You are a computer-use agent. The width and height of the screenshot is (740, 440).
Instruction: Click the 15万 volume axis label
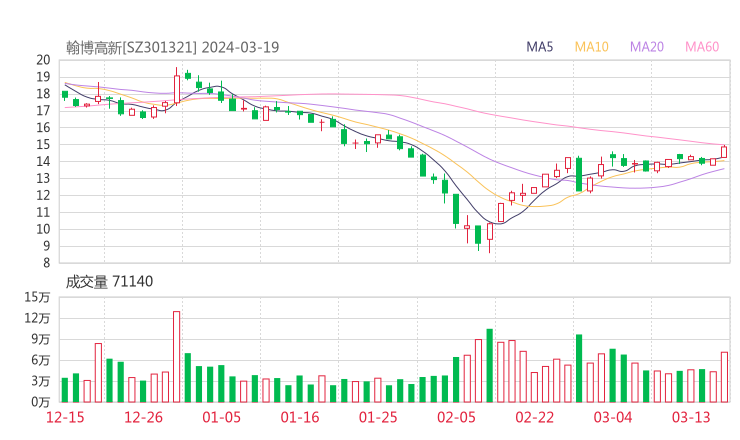[x=37, y=297]
